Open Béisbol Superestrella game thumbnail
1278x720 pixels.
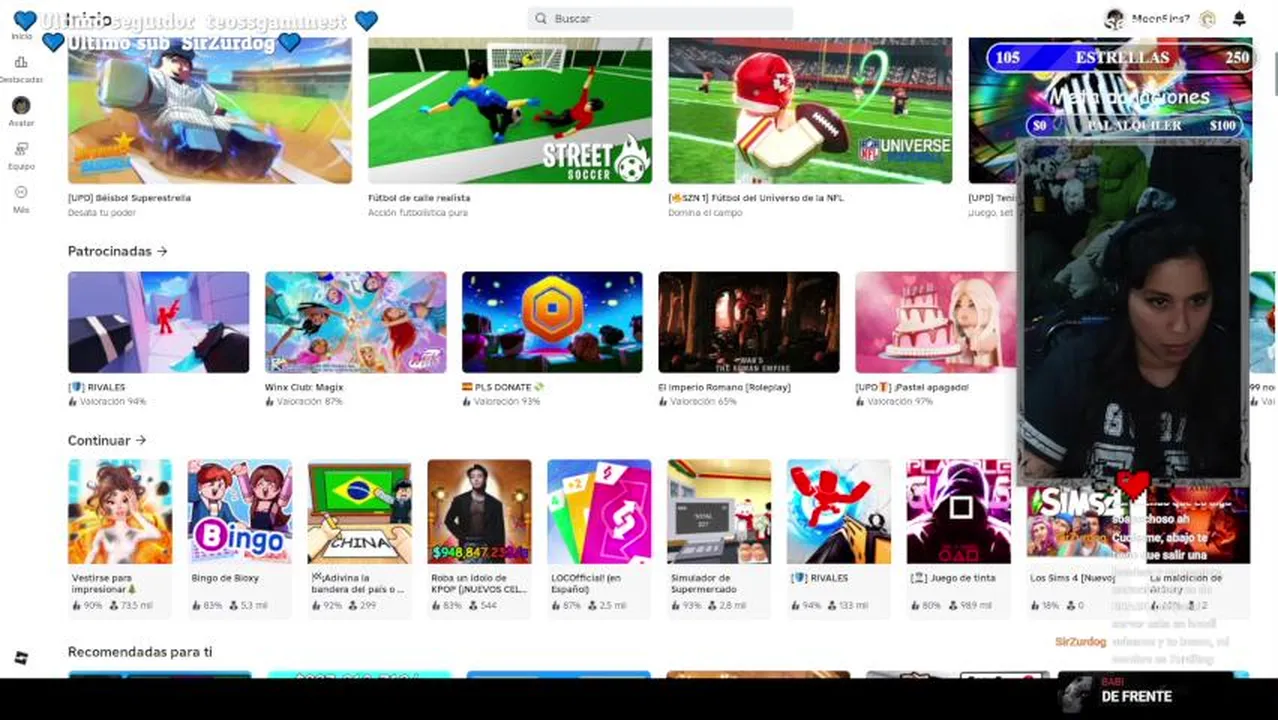pos(210,111)
